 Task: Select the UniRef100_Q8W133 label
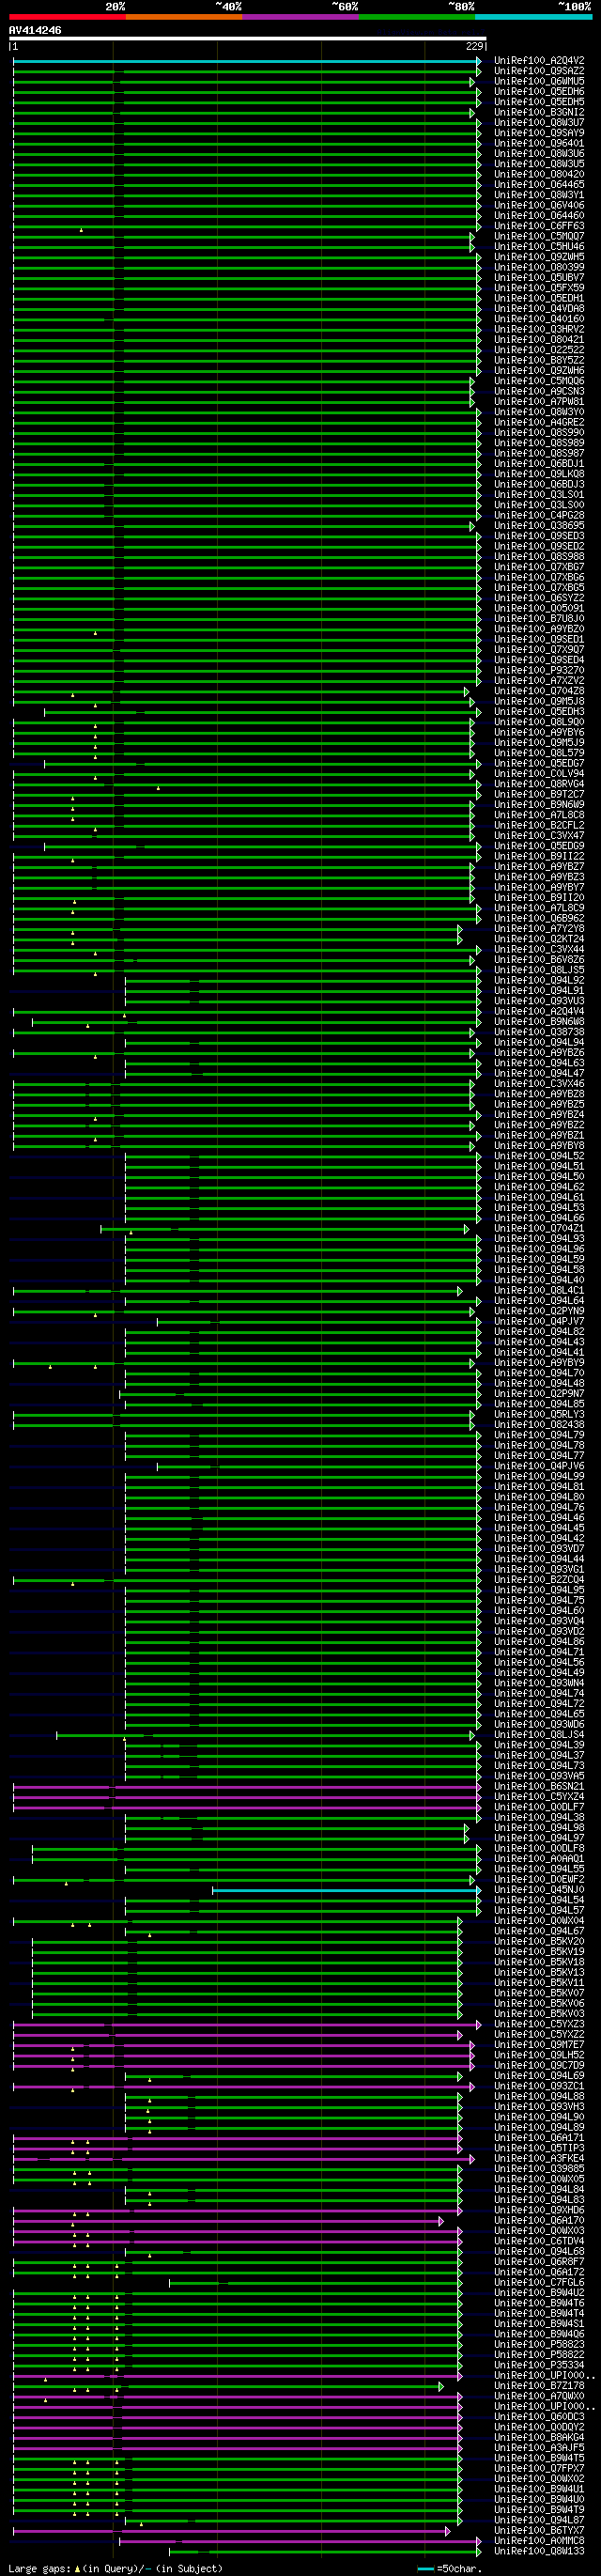click(x=539, y=2552)
